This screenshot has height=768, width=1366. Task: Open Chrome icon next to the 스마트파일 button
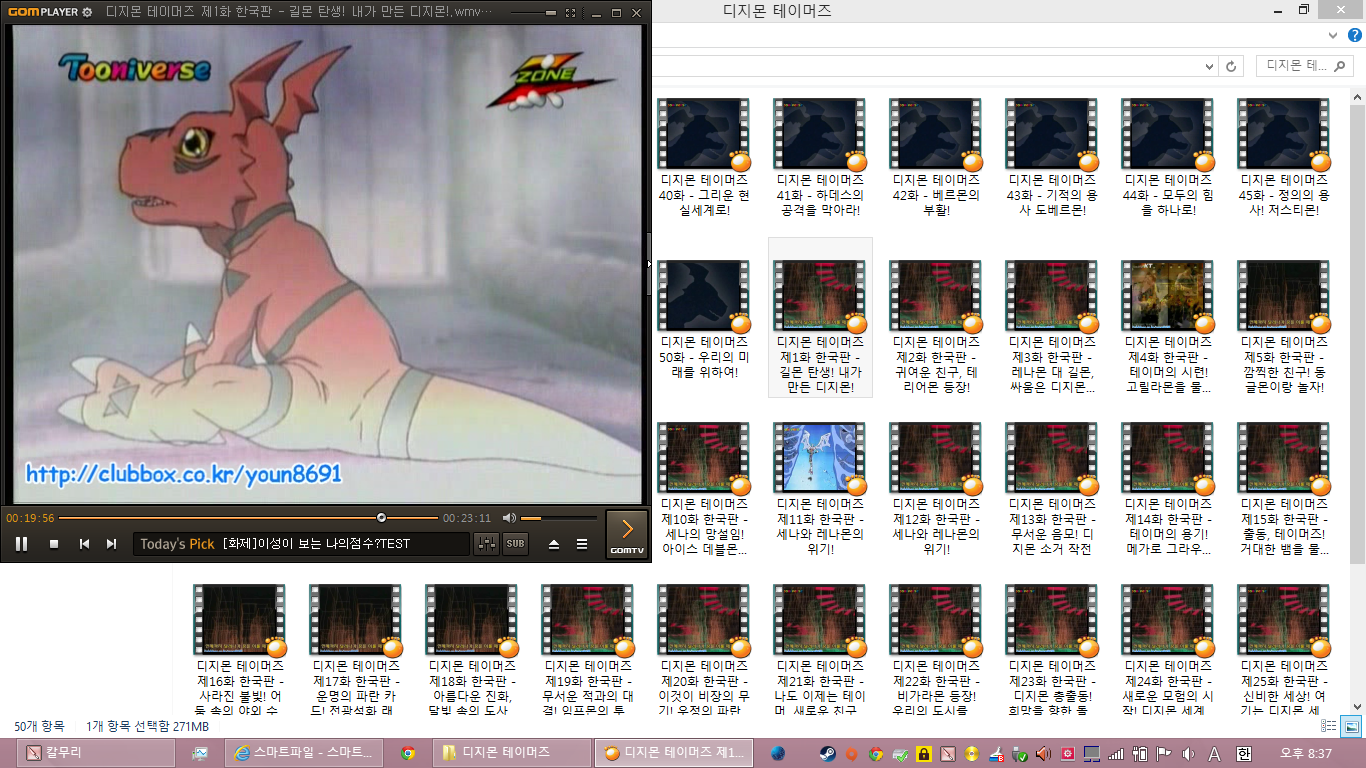pos(408,753)
